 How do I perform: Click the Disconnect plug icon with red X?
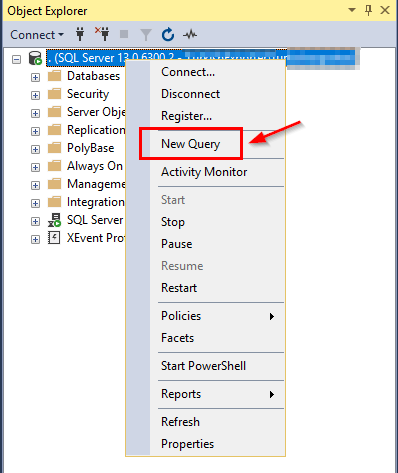pyautogui.click(x=102, y=34)
